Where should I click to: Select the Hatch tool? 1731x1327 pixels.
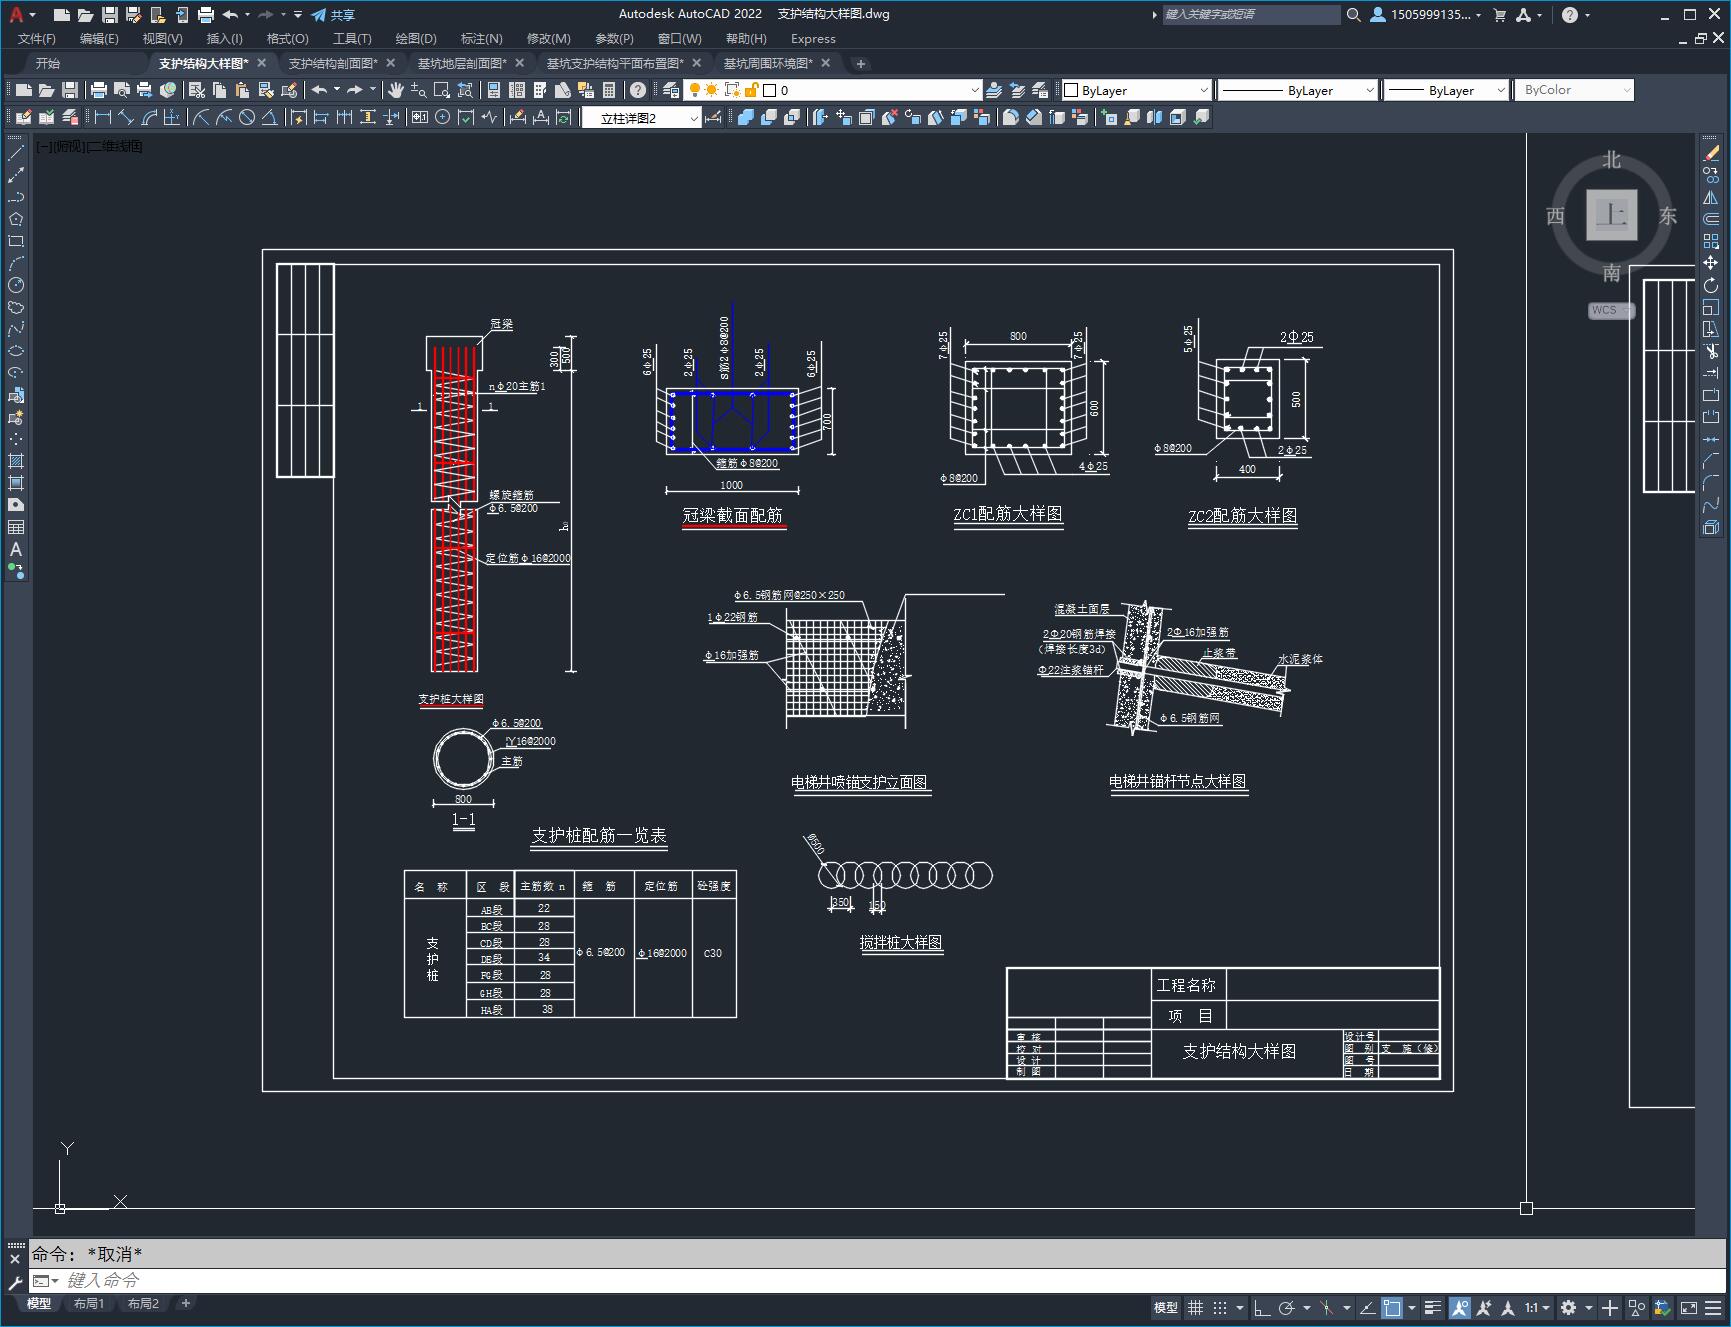[x=16, y=461]
